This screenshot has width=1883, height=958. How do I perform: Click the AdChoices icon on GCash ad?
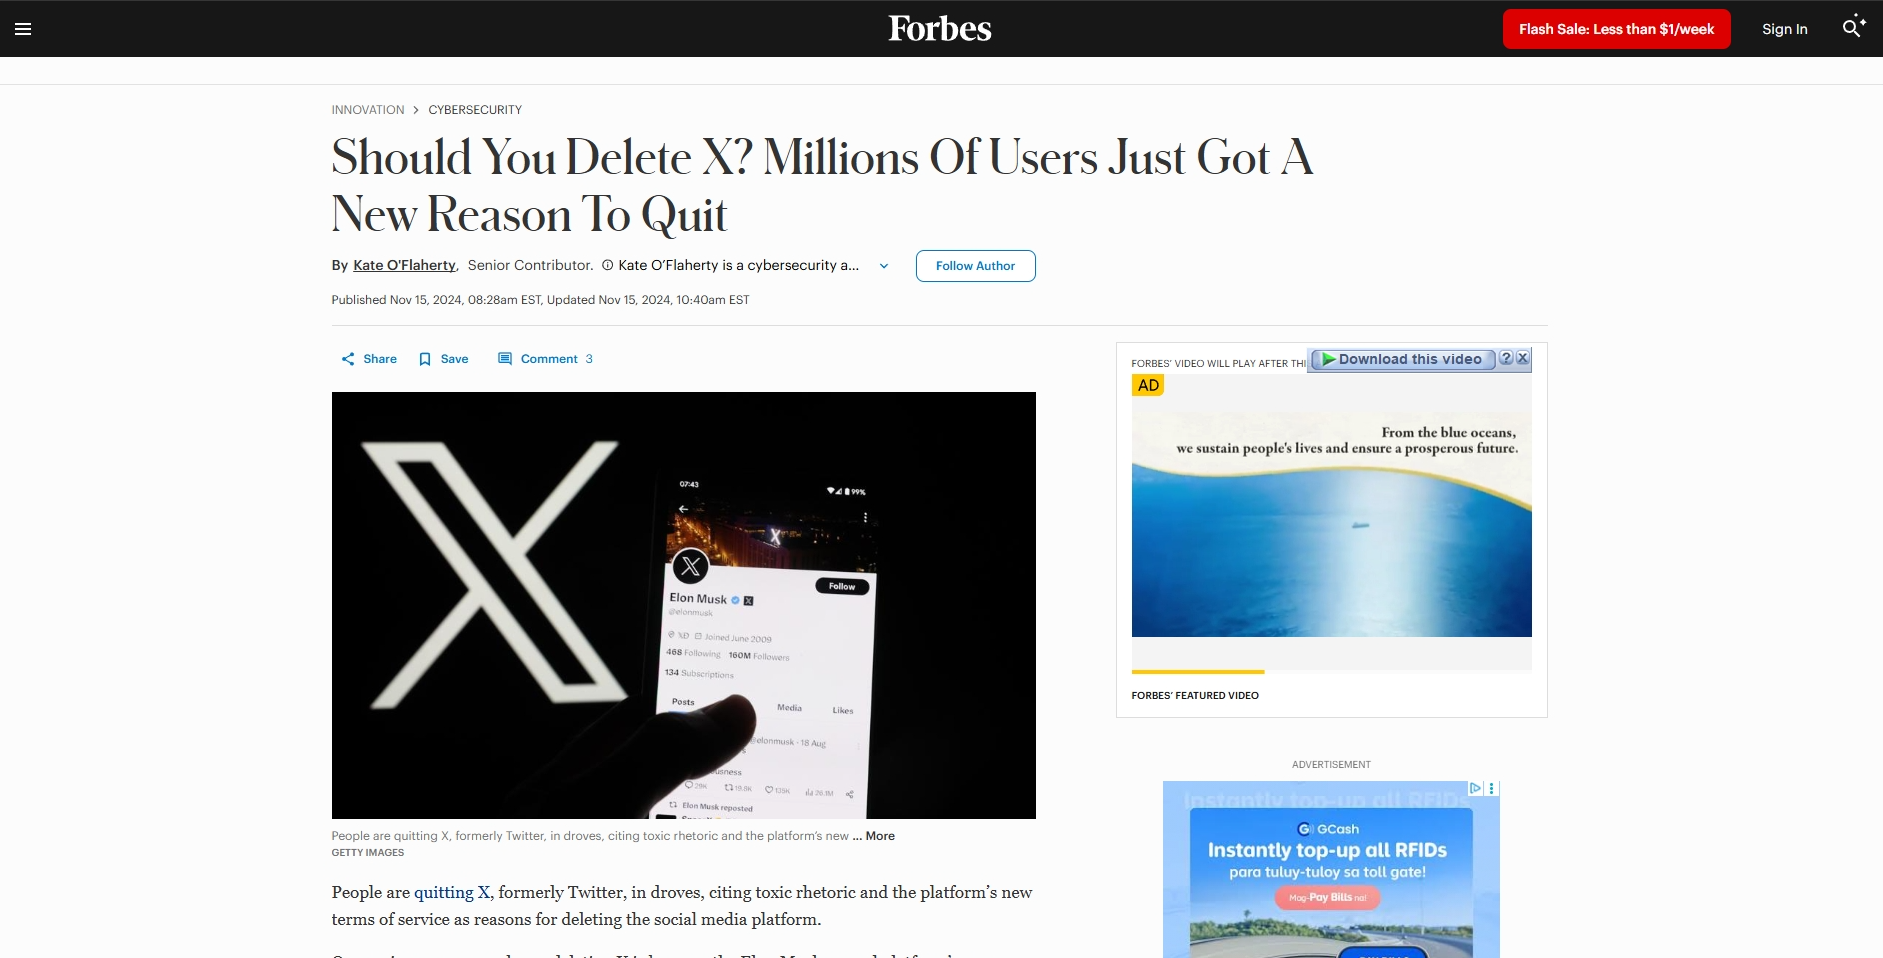[x=1475, y=788]
